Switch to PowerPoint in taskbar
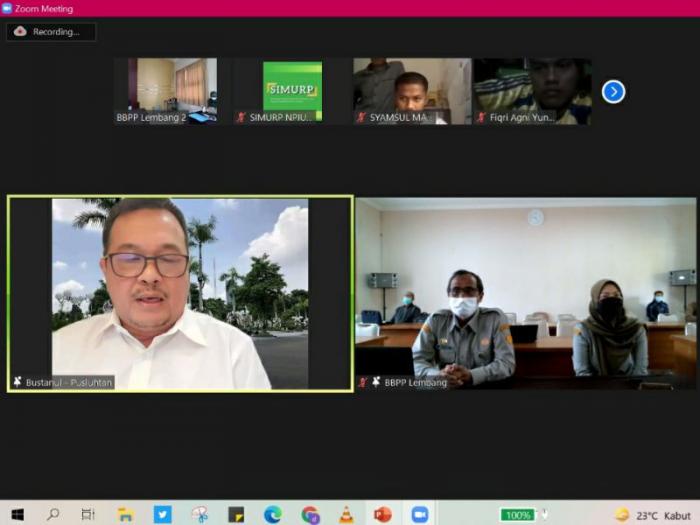This screenshot has width=700, height=525. [382, 514]
